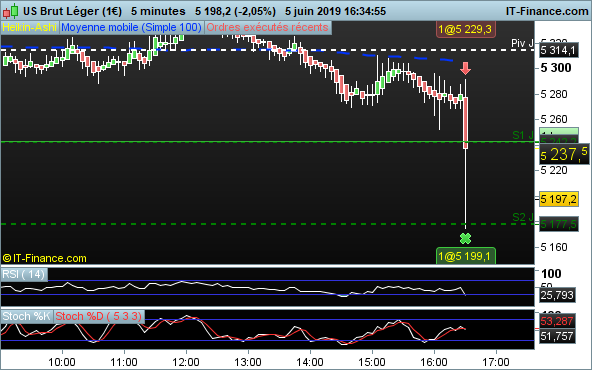592x370 pixels.
Task: Click the 100 level on RSI axis
Action: point(551,273)
